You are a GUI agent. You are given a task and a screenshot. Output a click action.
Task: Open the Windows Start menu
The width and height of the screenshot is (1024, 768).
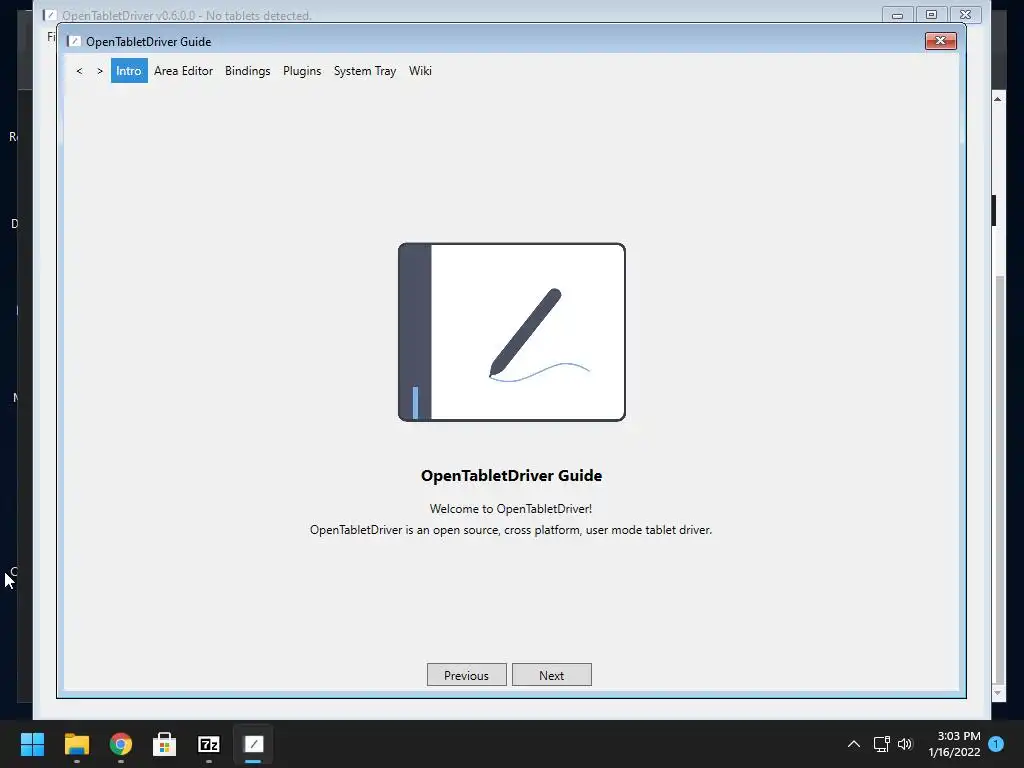coord(32,744)
